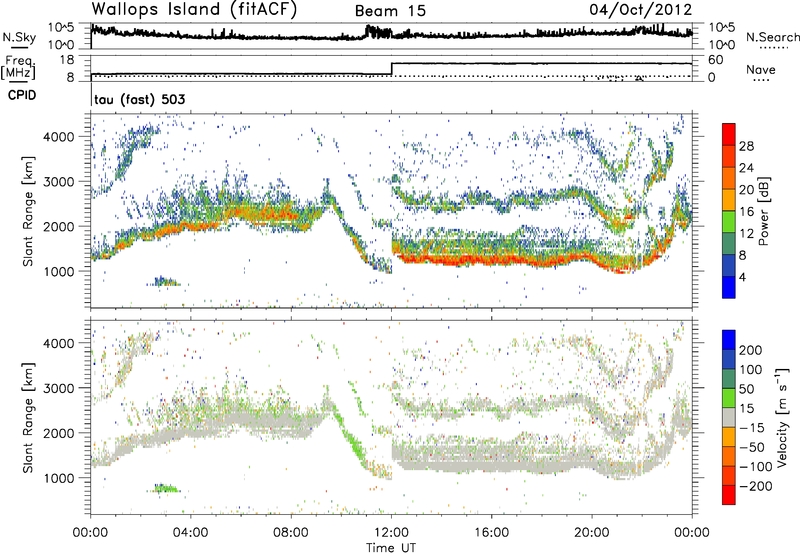The height and width of the screenshot is (554, 800).
Task: Click the "Slant Range [km]" label of velocity panel
Action: coord(28,418)
